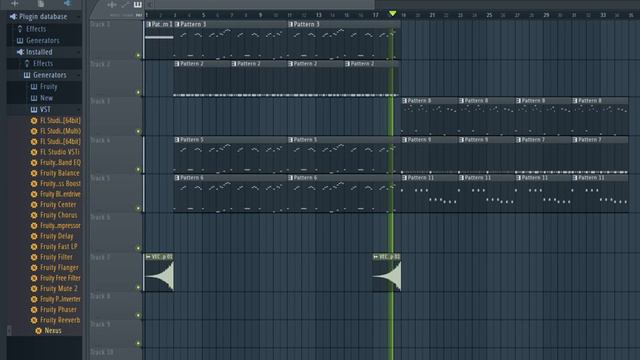
Task: Collapse the Plugin database tree arrow
Action: click(79, 17)
